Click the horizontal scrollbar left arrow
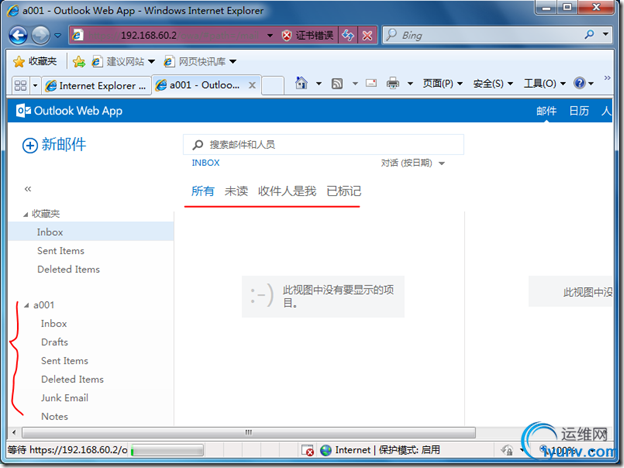Viewport: 624px width, 468px height. tap(14, 433)
